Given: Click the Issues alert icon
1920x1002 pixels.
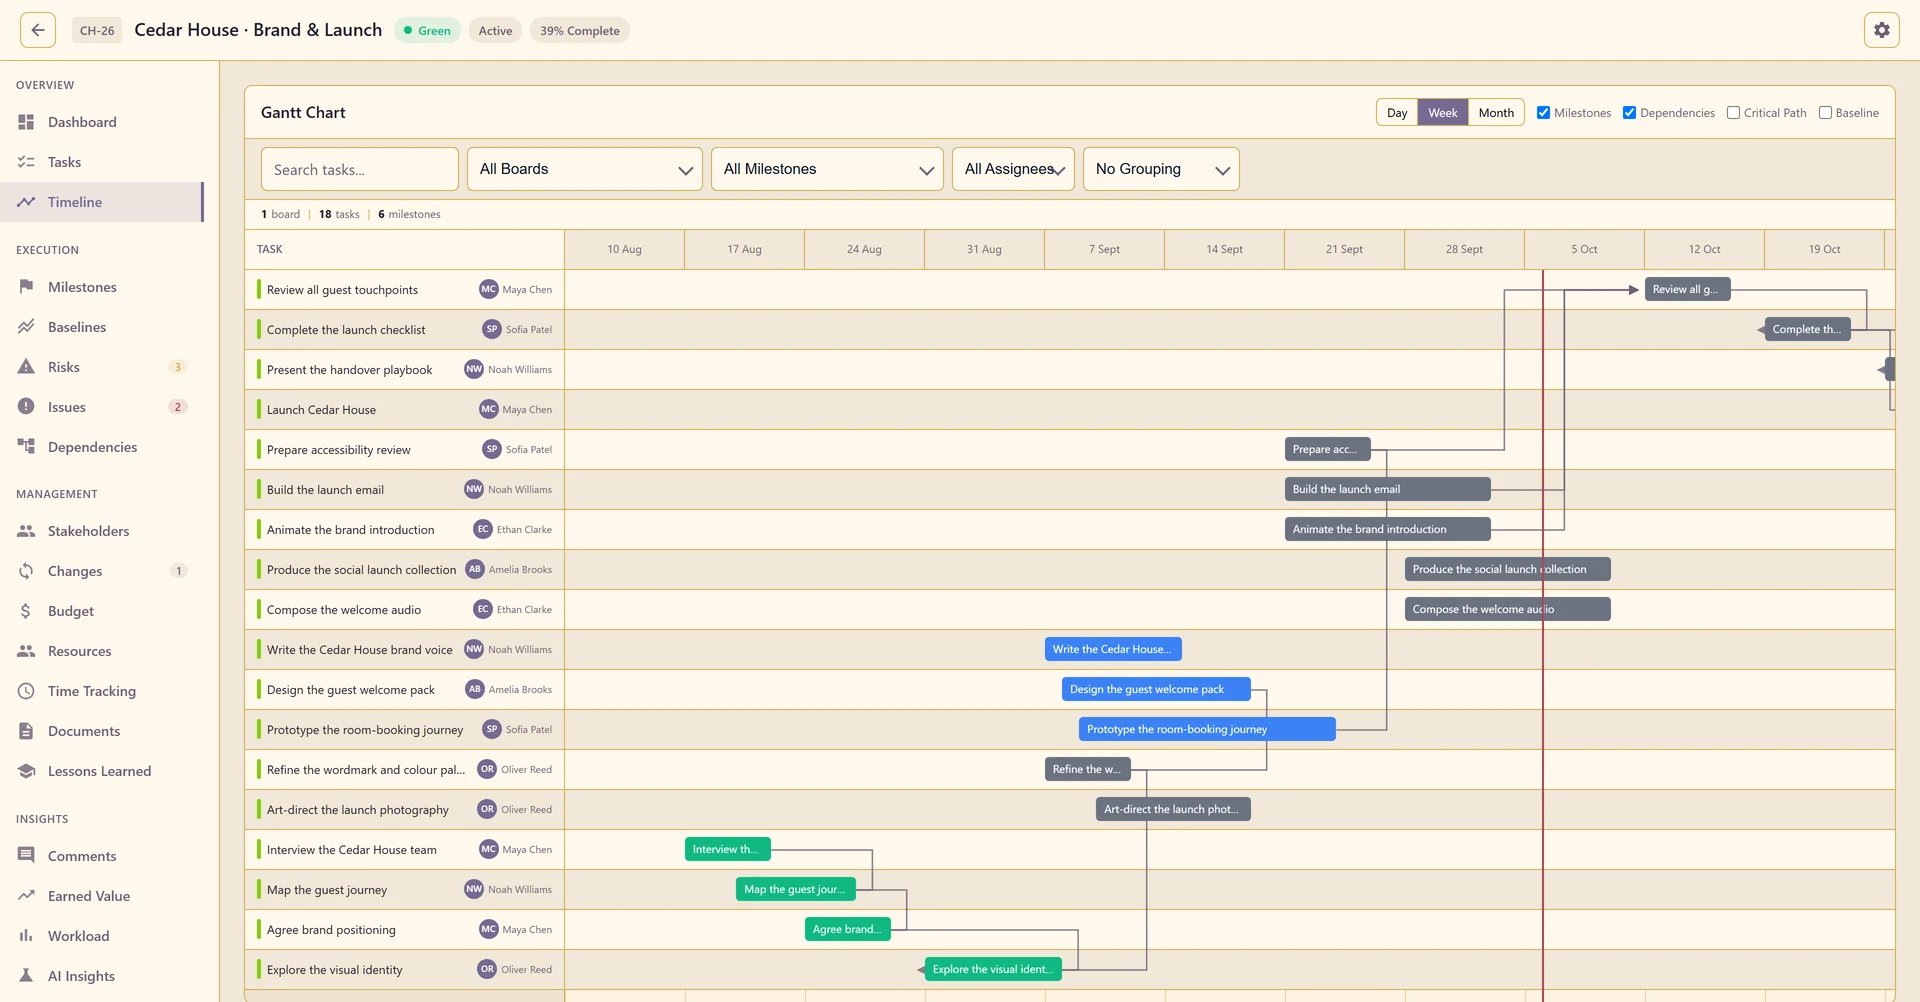Looking at the screenshot, I should click(x=26, y=407).
